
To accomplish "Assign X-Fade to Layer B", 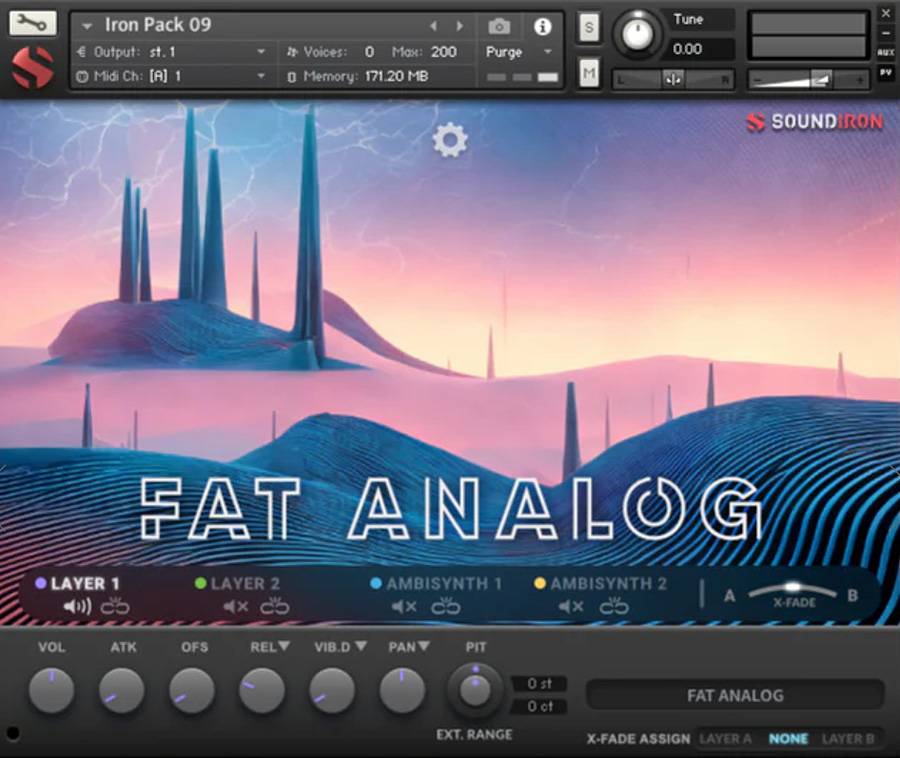I will pos(848,738).
